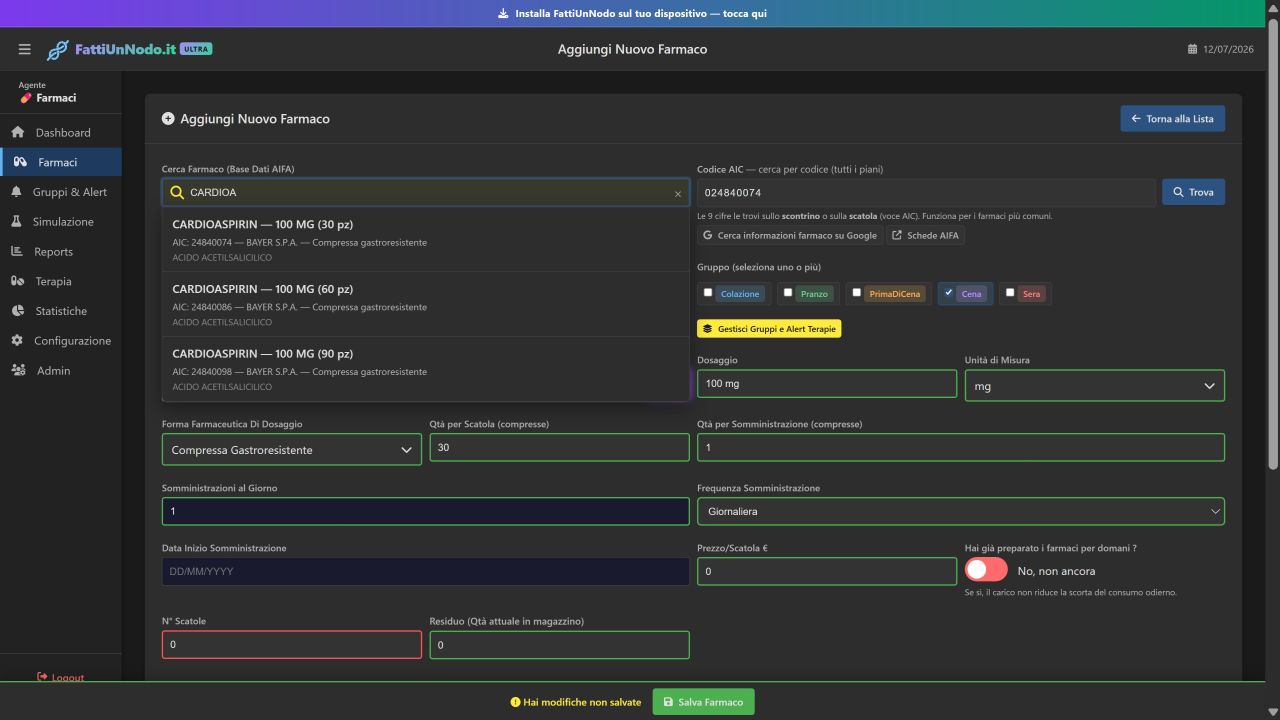Click the magnifier icon in drug search

click(x=177, y=192)
